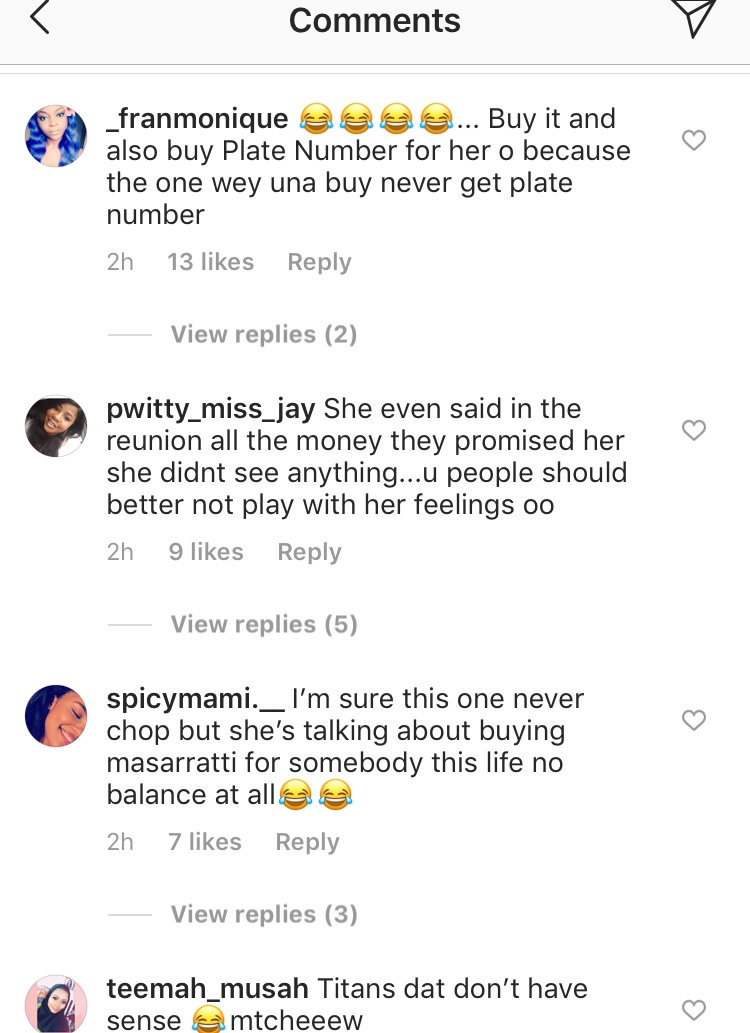
Task: Open the pwitty_miss_jay username link
Action: tap(211, 409)
